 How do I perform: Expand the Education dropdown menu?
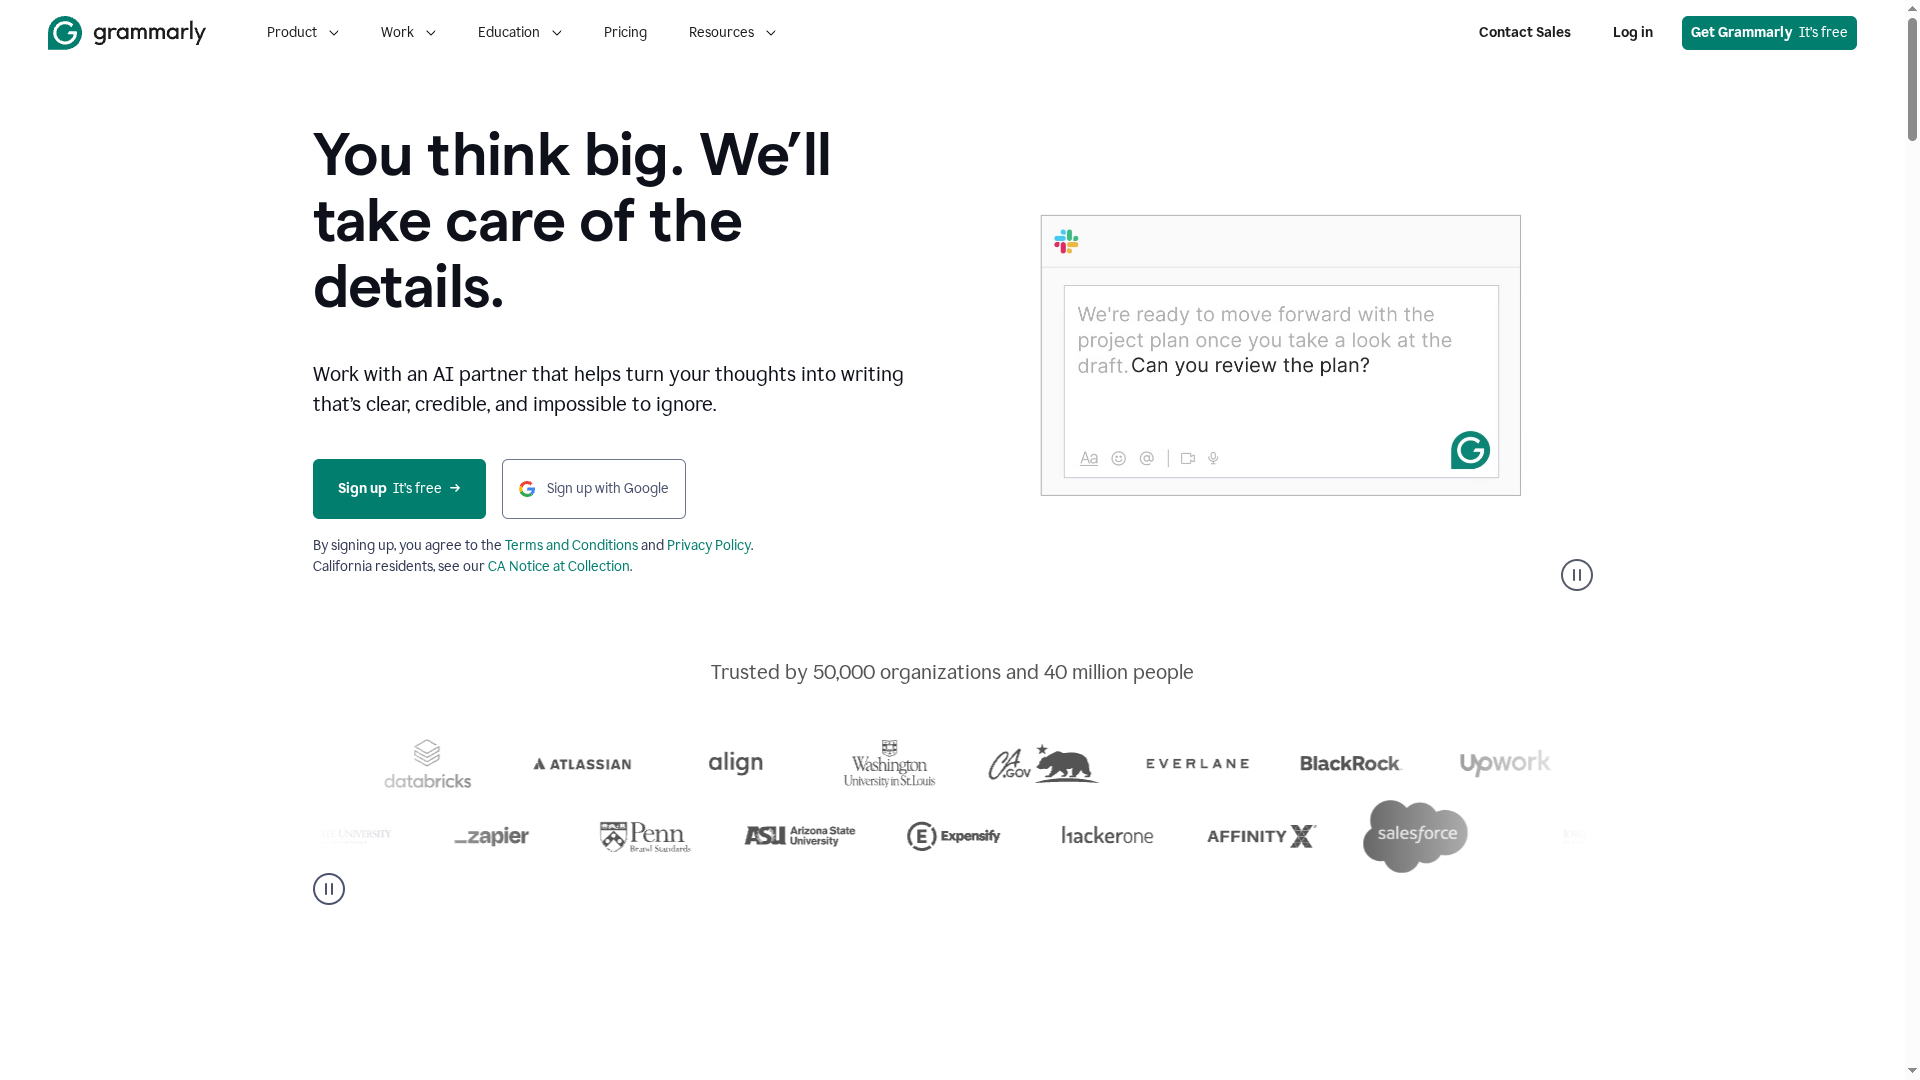point(520,33)
